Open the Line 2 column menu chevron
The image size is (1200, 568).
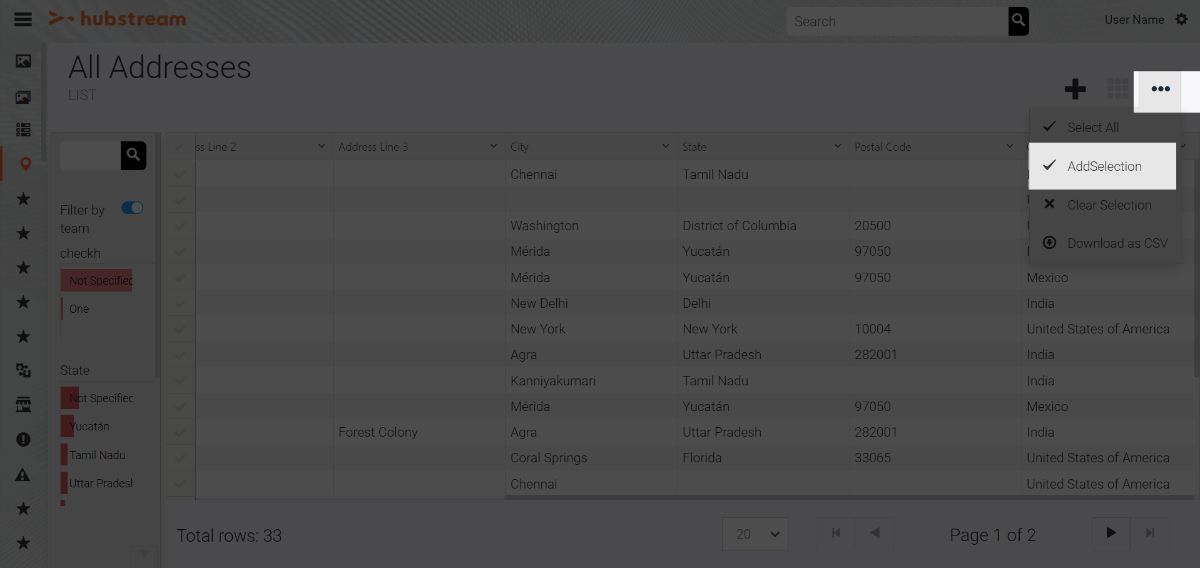tap(322, 147)
